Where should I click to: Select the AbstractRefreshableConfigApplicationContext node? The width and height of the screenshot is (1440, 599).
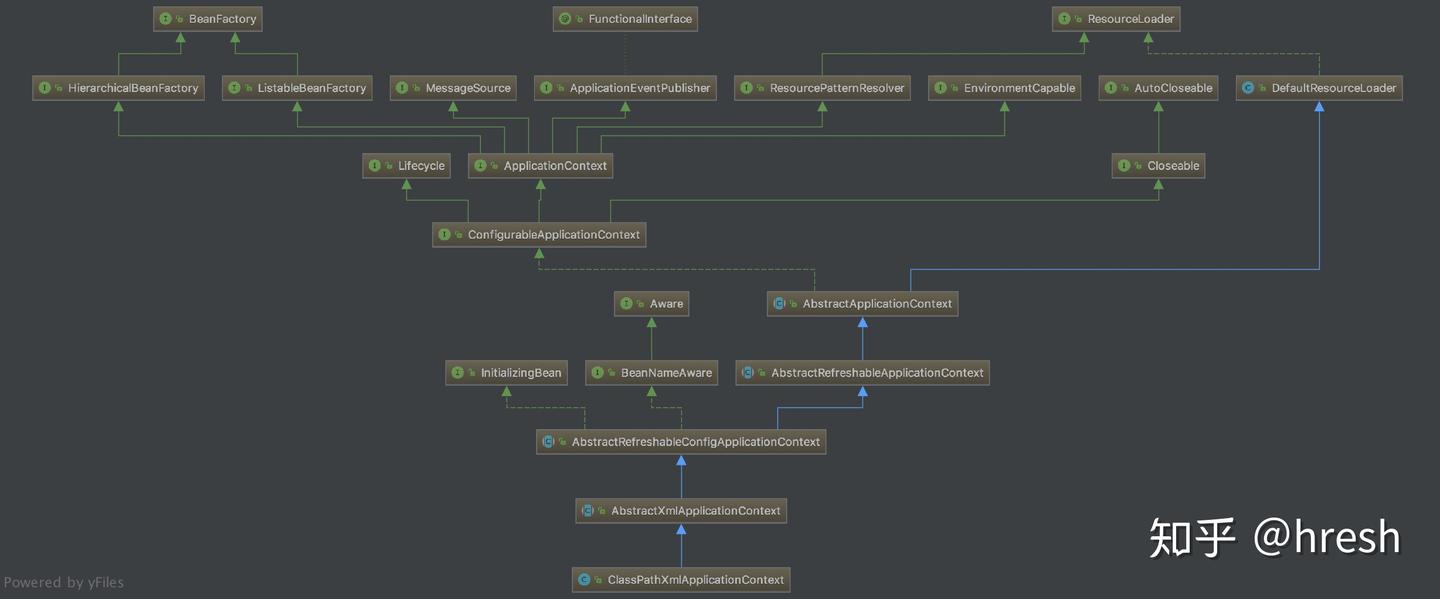pos(681,442)
